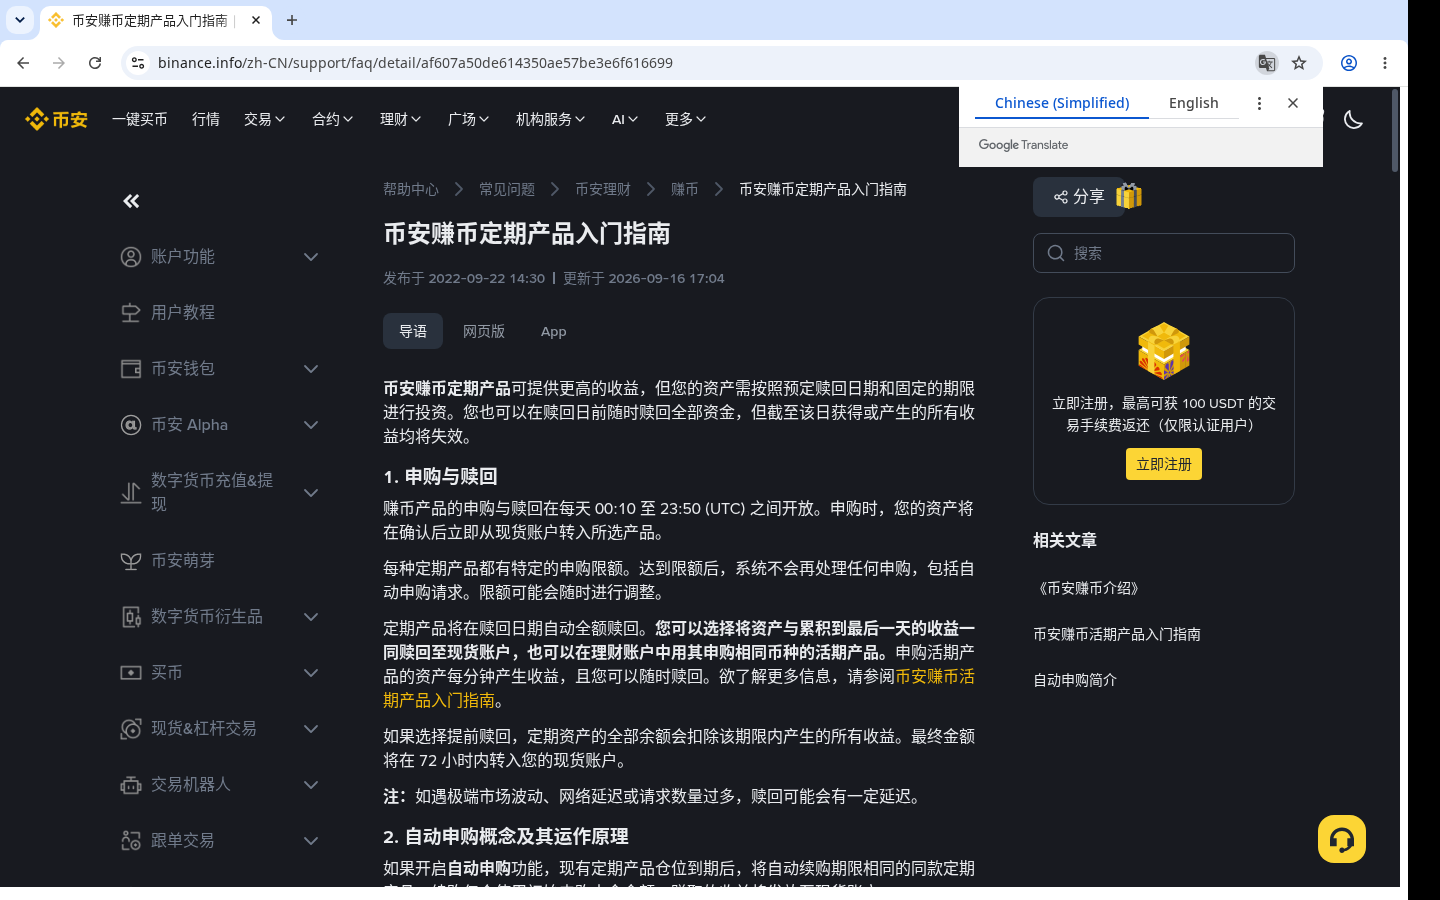The width and height of the screenshot is (1440, 900).
Task: Switch to 网页版 tab
Action: coord(484,331)
